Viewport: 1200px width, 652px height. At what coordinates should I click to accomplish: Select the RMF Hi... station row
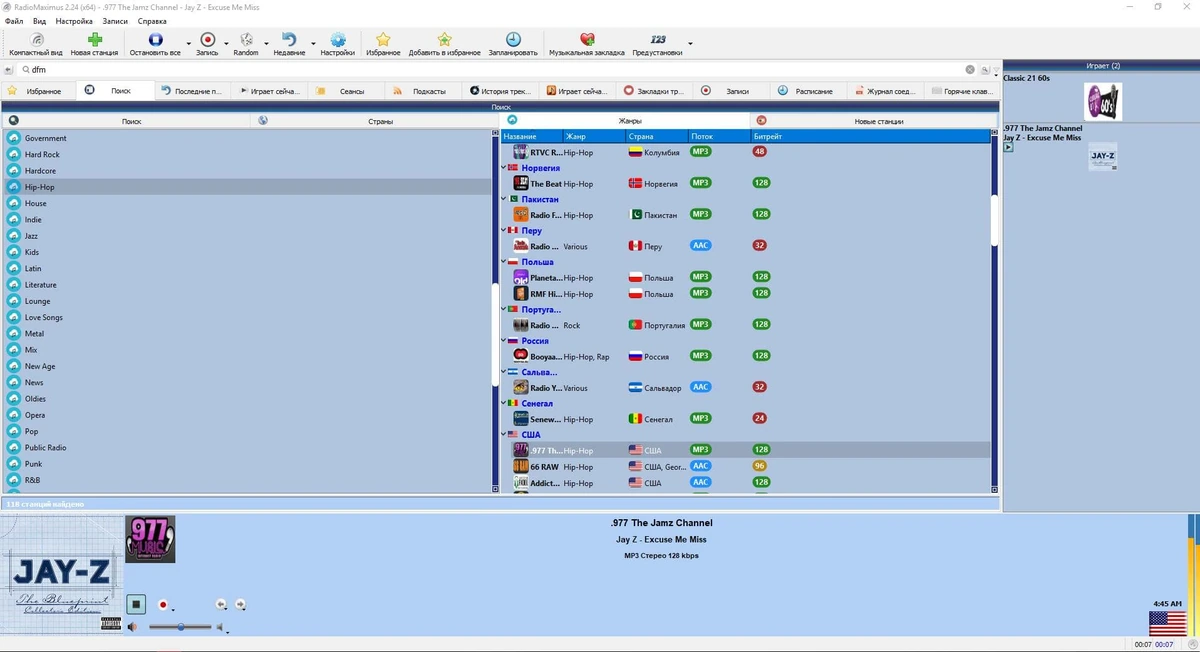coord(745,294)
